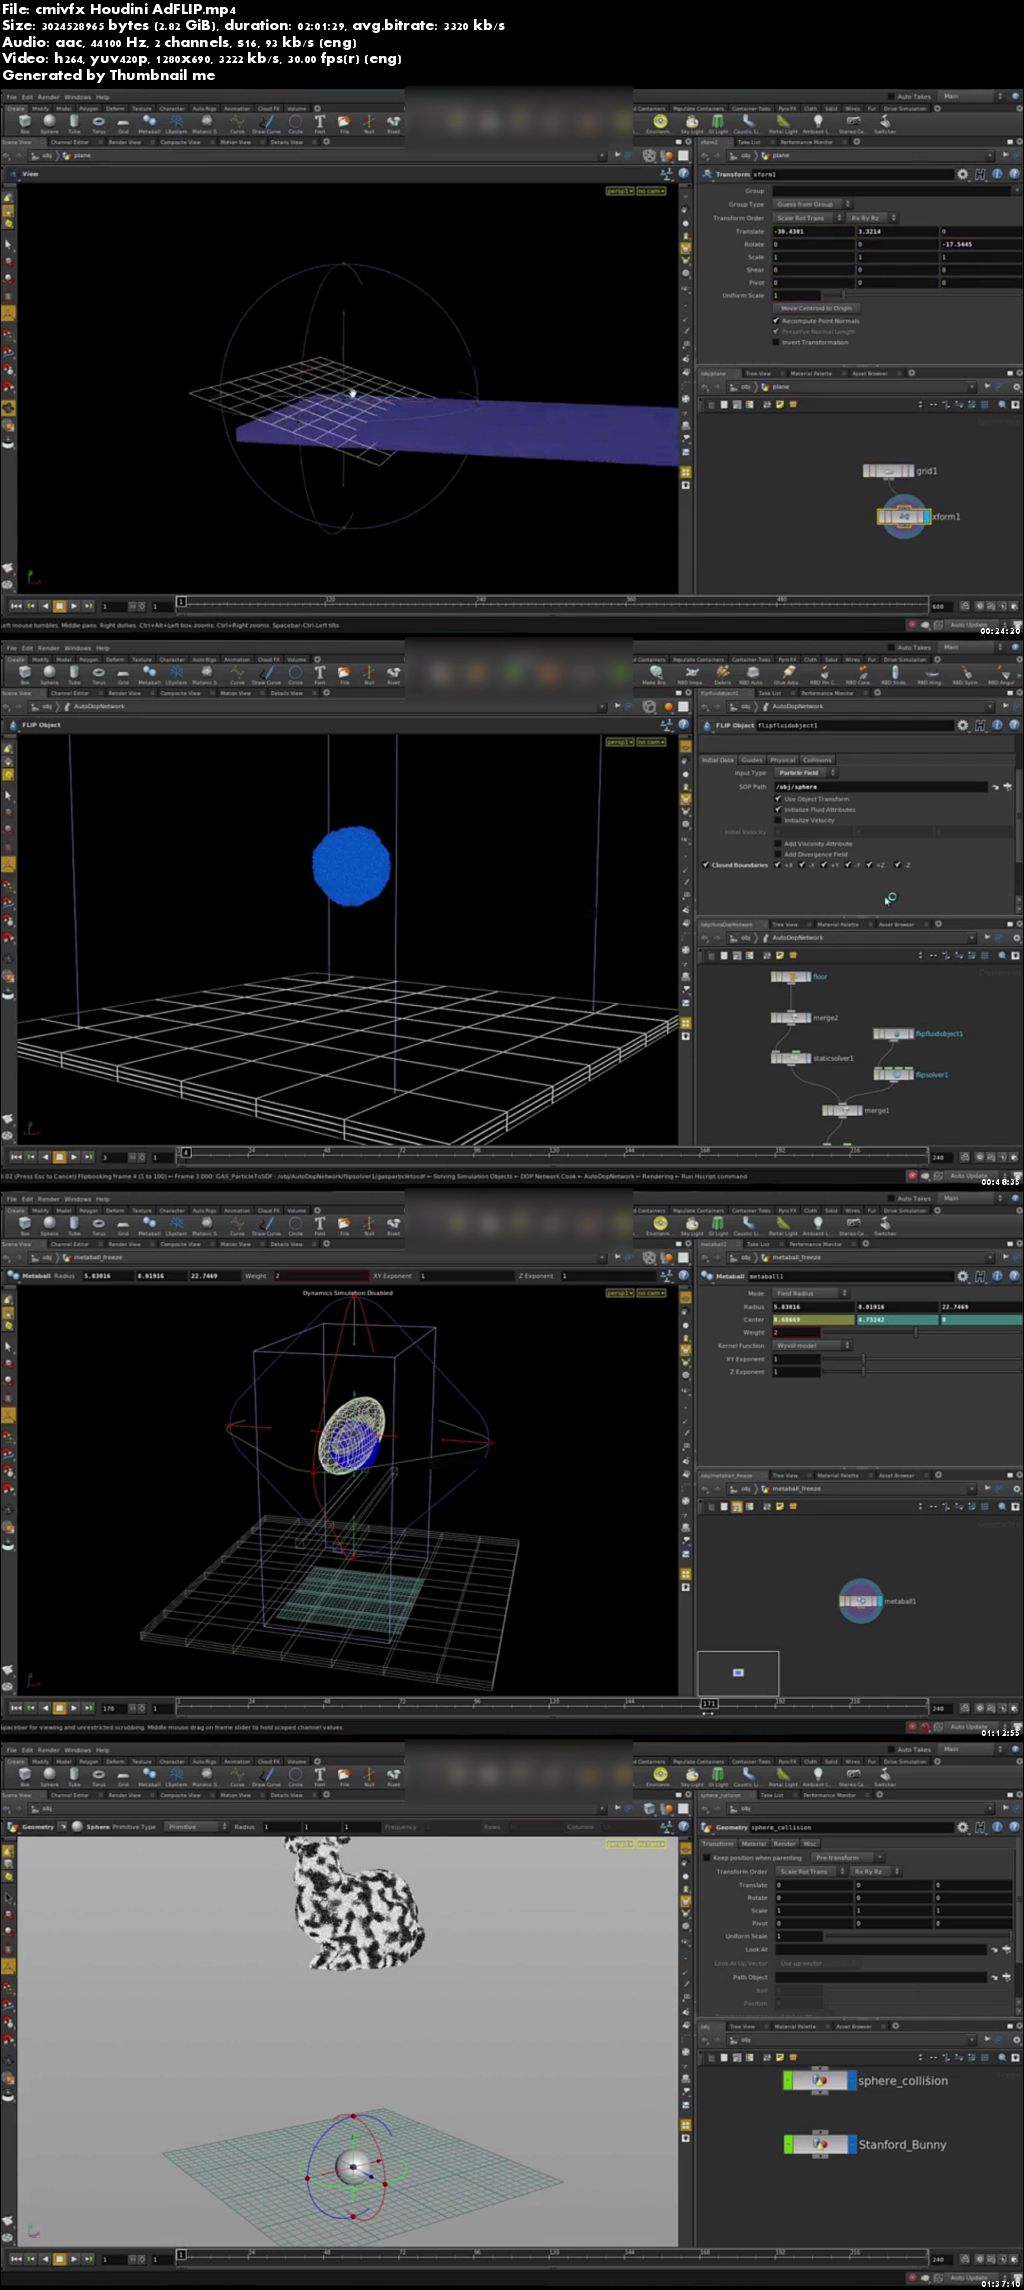Click the staticsolver1 node in the network
Viewport: 1024px width, 2290px height.
point(790,1057)
